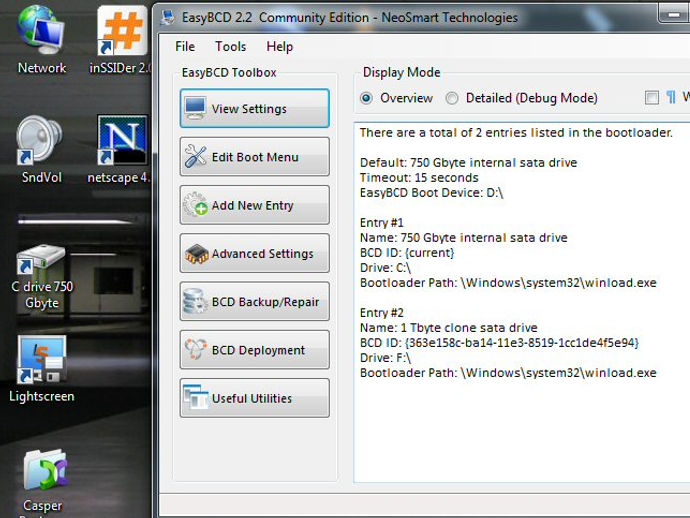
Task: Select the inSSIDer desktop shortcut icon
Action: click(122, 31)
